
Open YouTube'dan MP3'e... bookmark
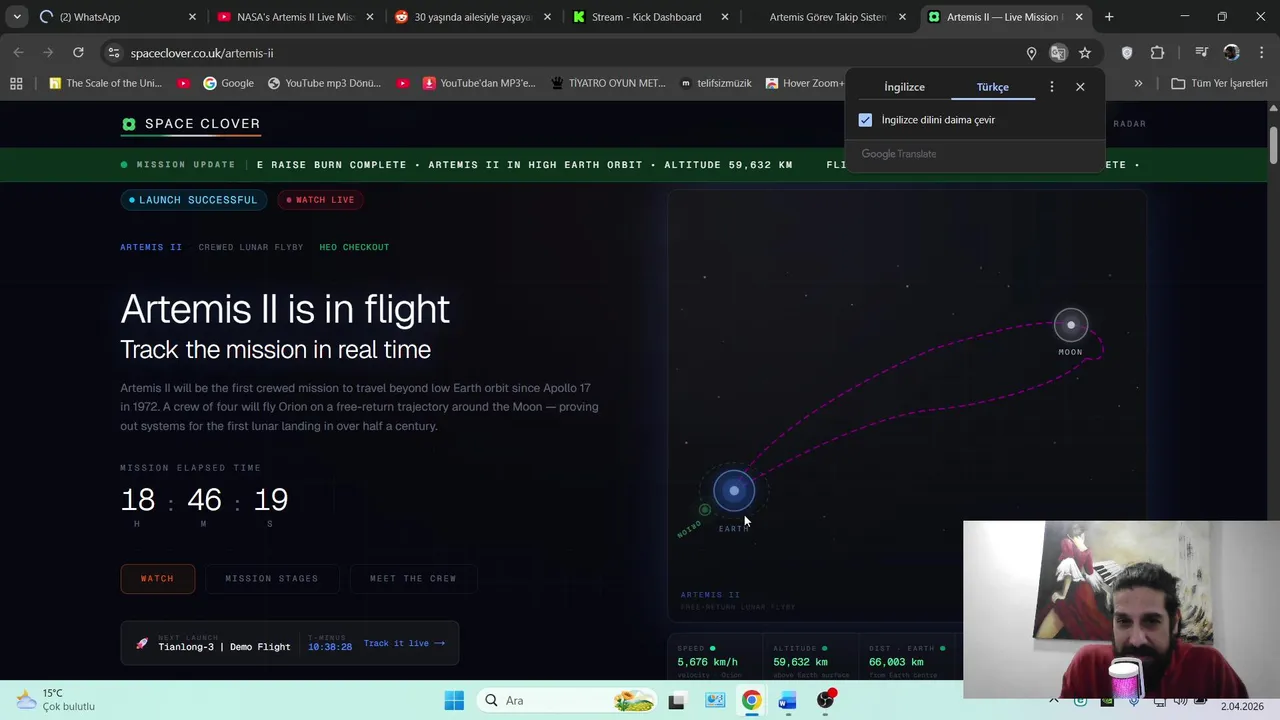pos(479,83)
